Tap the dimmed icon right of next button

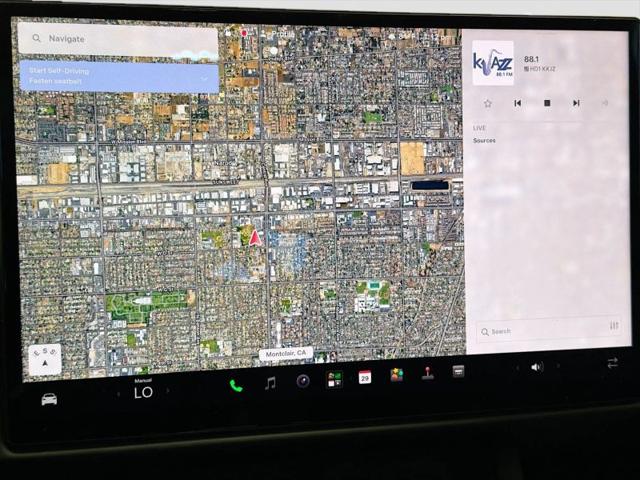[x=605, y=103]
